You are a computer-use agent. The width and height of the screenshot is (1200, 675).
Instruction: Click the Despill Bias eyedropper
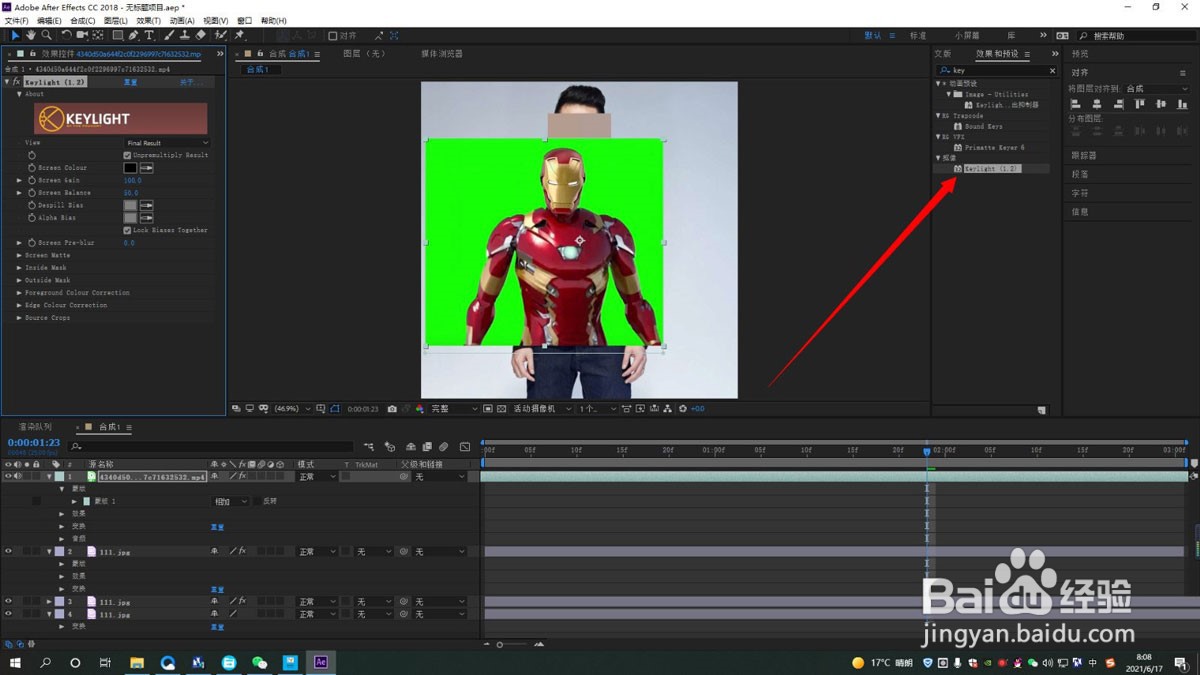click(x=147, y=205)
